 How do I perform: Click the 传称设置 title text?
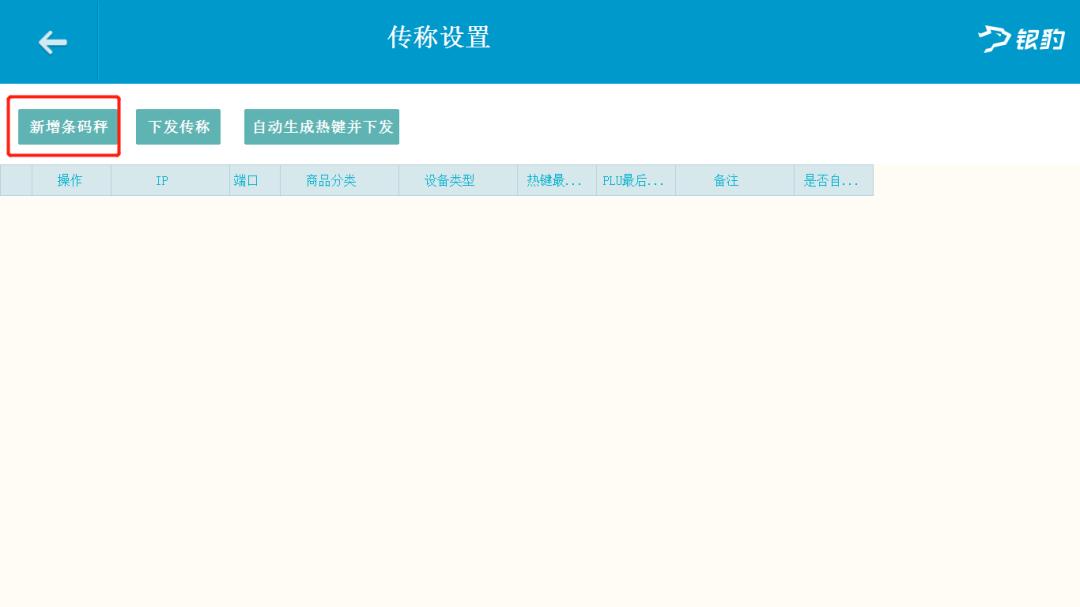(440, 40)
